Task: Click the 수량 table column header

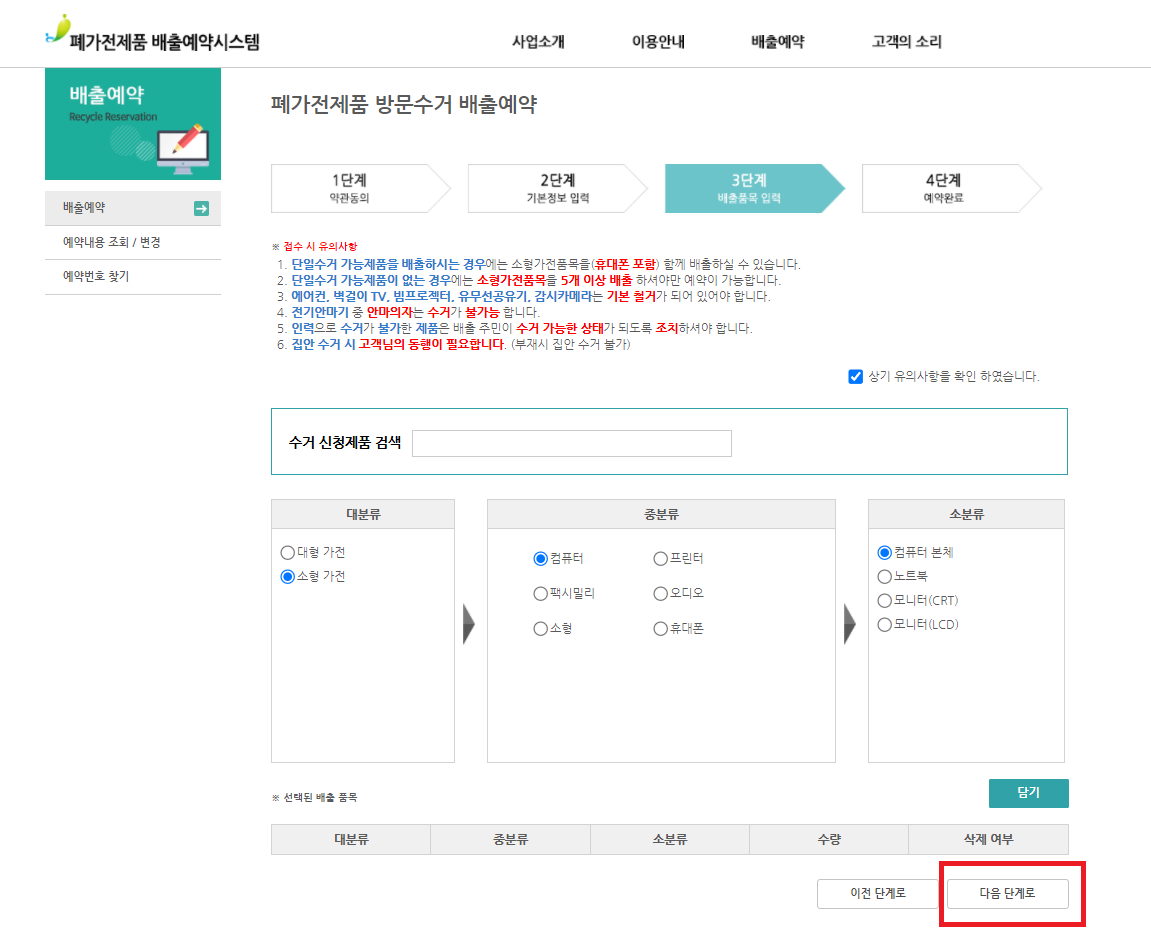Action: click(829, 839)
